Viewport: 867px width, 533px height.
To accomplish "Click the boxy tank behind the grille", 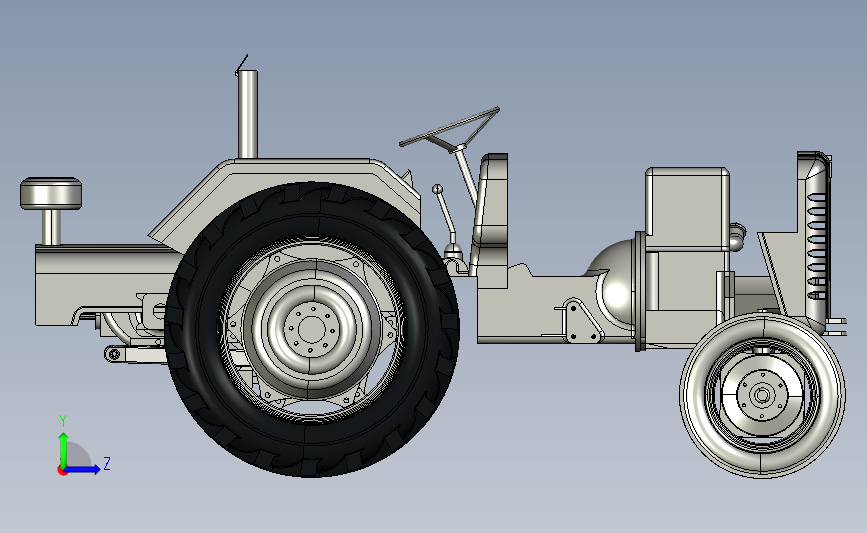I will pos(687,208).
